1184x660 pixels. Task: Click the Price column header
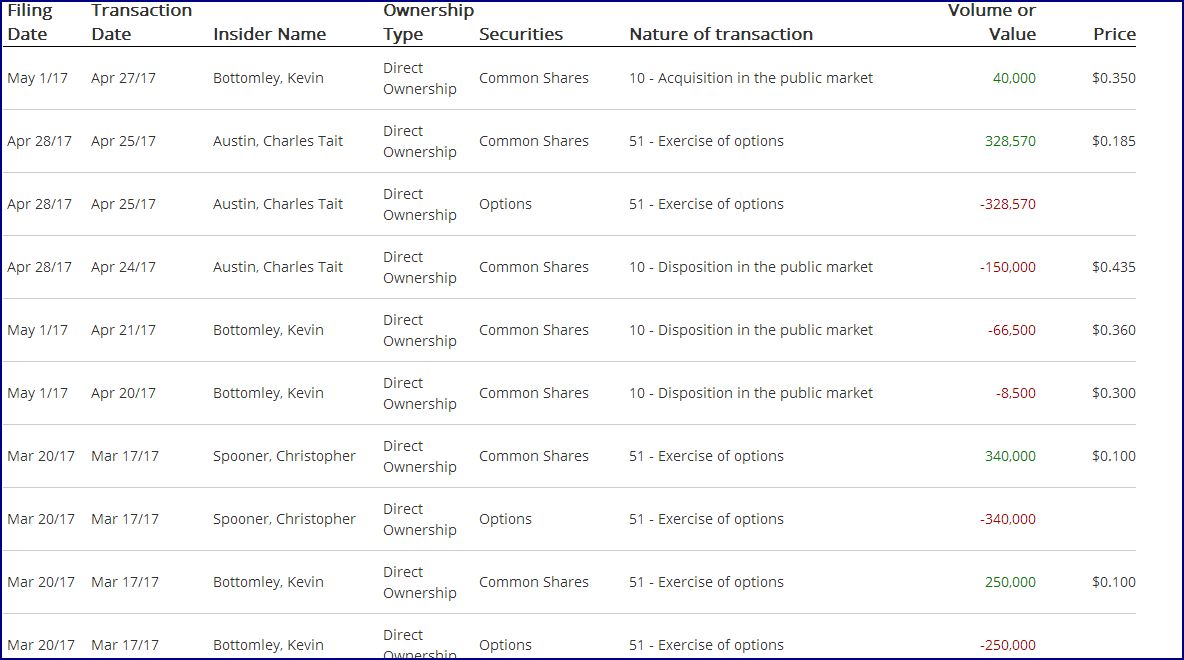click(1114, 34)
